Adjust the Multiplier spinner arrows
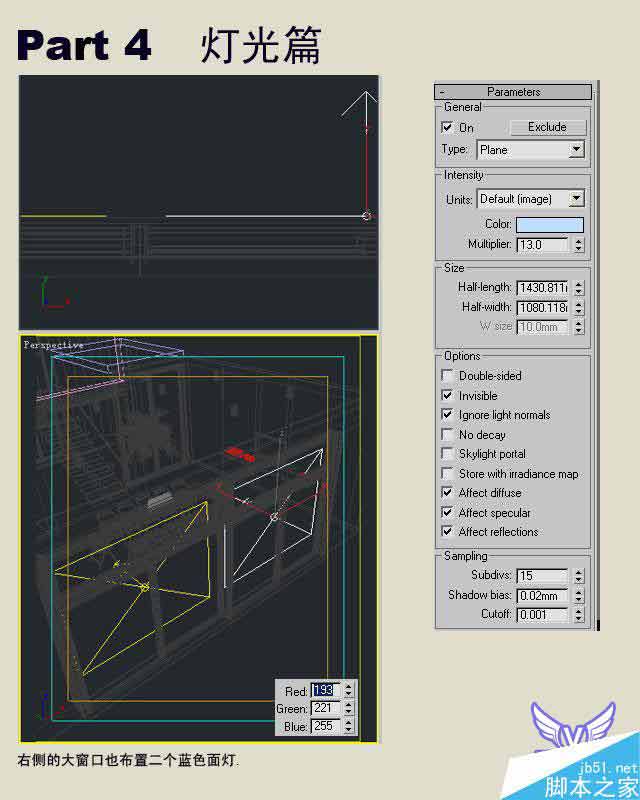The width and height of the screenshot is (640, 800). pos(578,244)
